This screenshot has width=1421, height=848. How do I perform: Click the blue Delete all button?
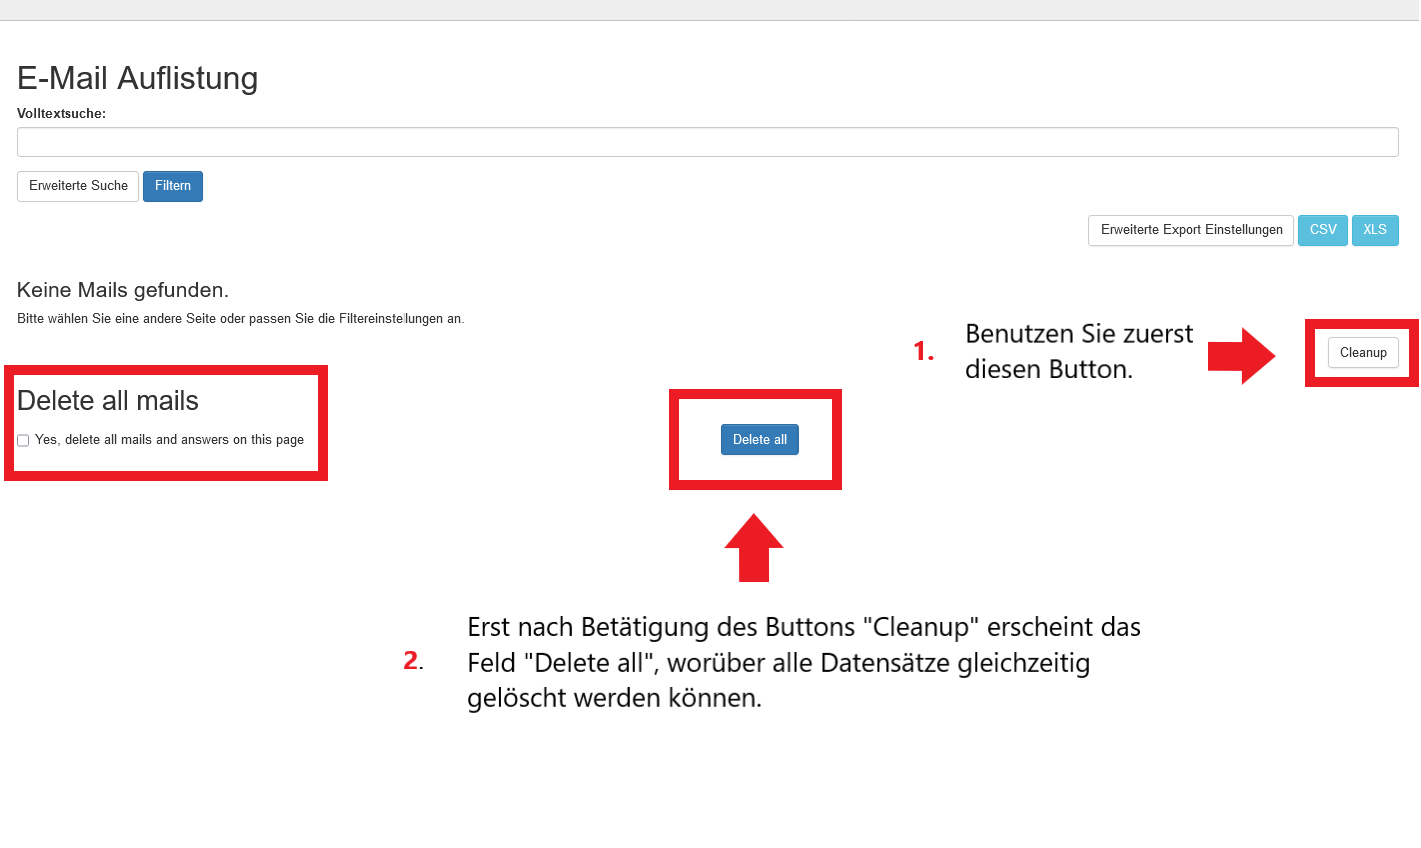(x=760, y=439)
